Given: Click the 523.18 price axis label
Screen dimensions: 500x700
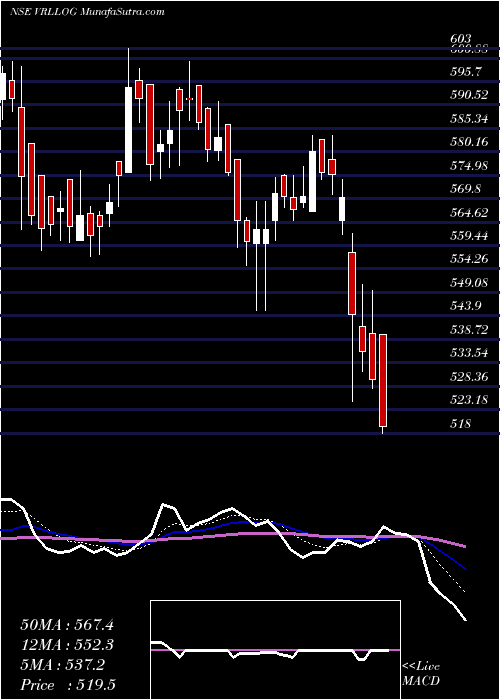Looking at the screenshot, I should pyautogui.click(x=469, y=400).
